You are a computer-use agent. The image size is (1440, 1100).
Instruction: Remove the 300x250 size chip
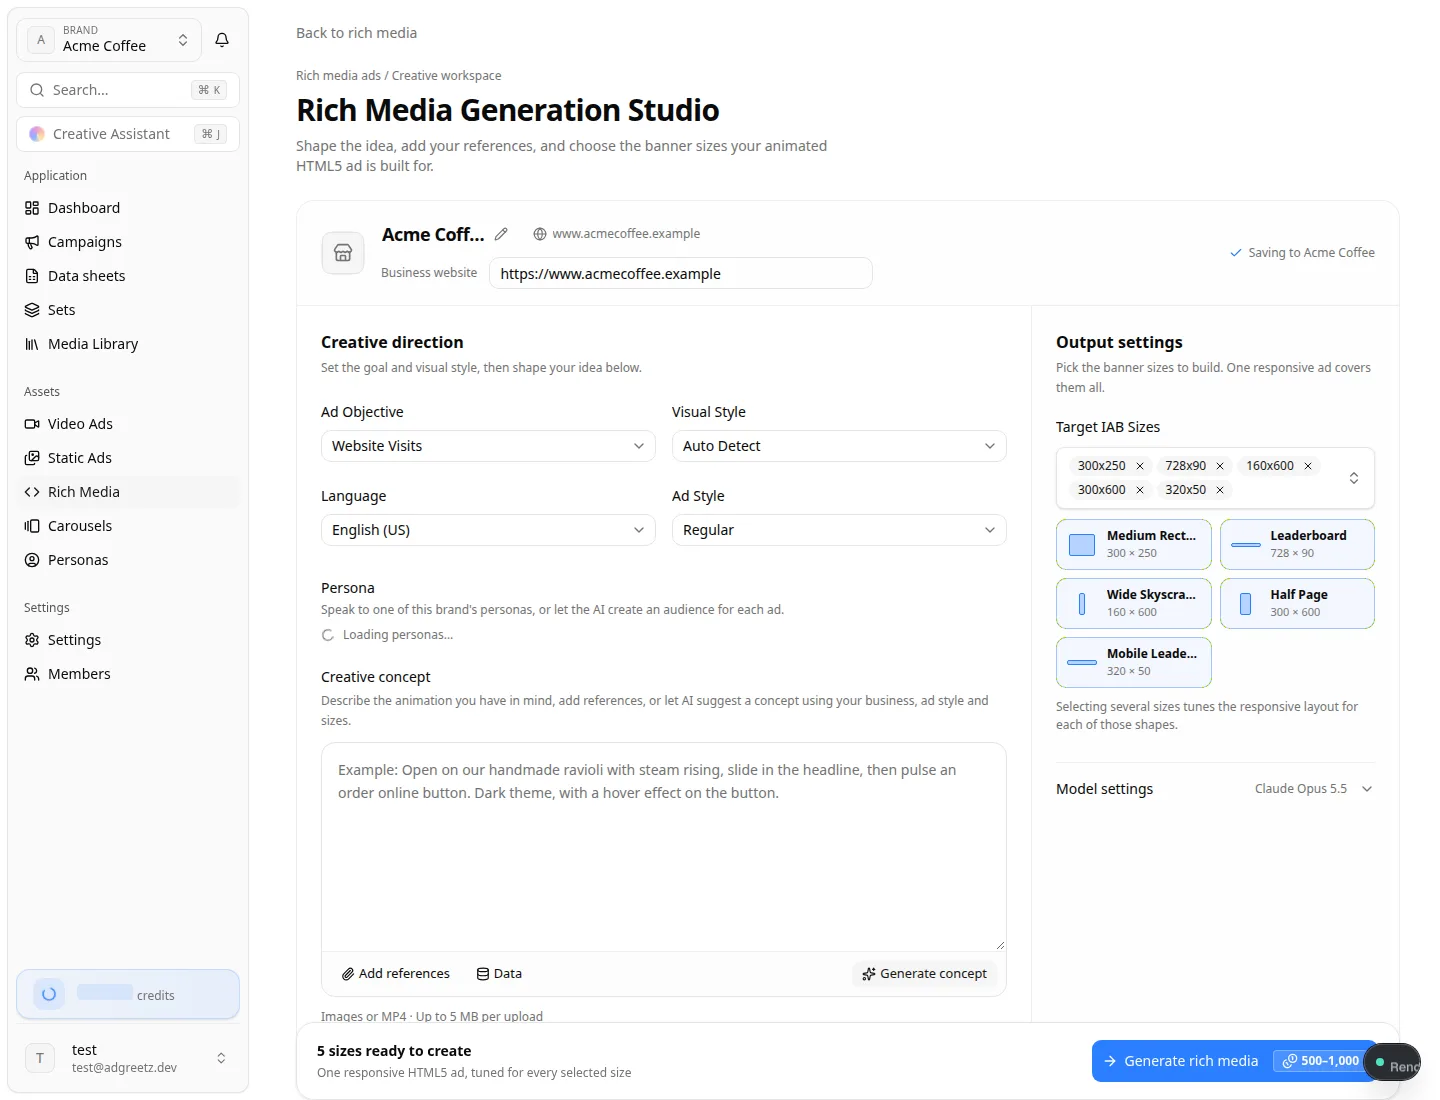click(x=1140, y=466)
